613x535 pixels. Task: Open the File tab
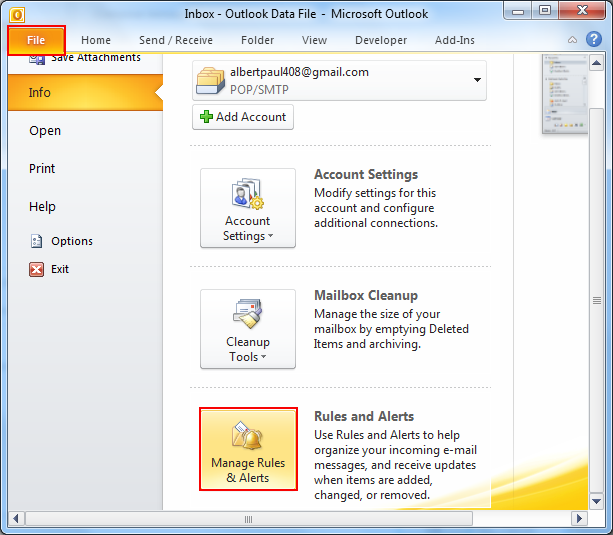tap(36, 40)
